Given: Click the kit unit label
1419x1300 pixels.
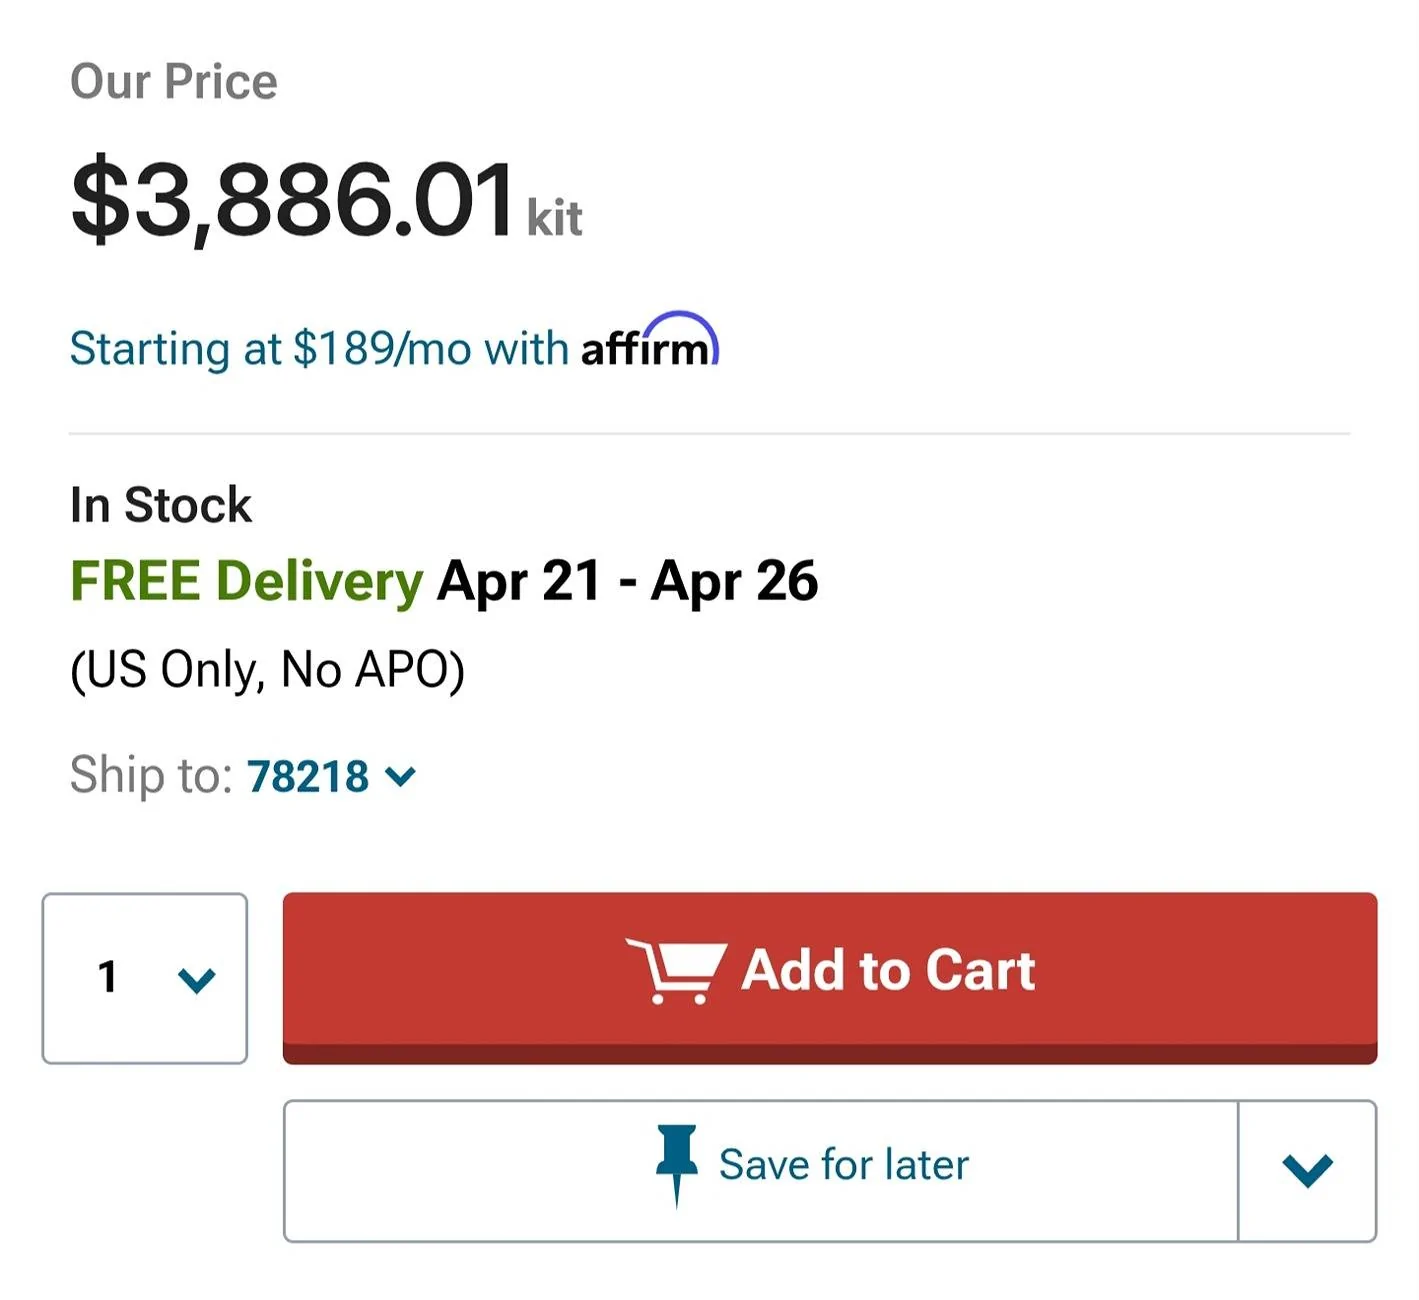Looking at the screenshot, I should [555, 217].
